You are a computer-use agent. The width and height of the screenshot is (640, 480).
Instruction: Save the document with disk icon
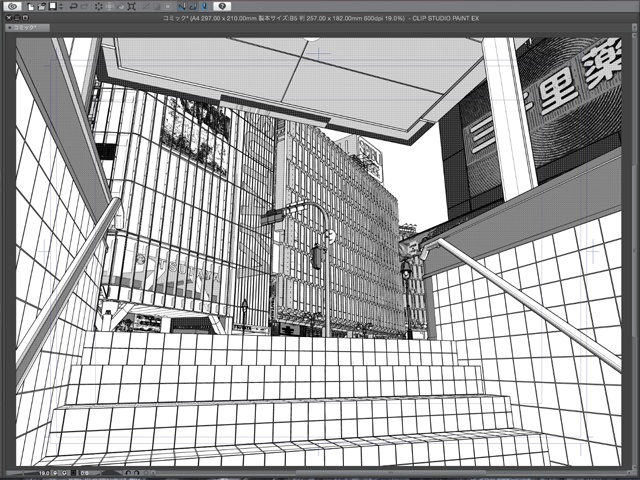click(x=53, y=7)
